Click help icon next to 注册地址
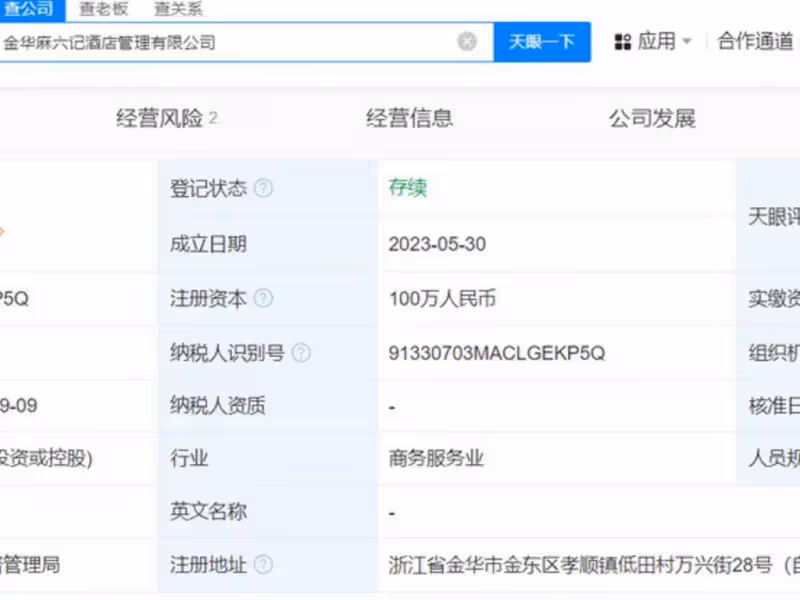The image size is (800, 600). 263,565
